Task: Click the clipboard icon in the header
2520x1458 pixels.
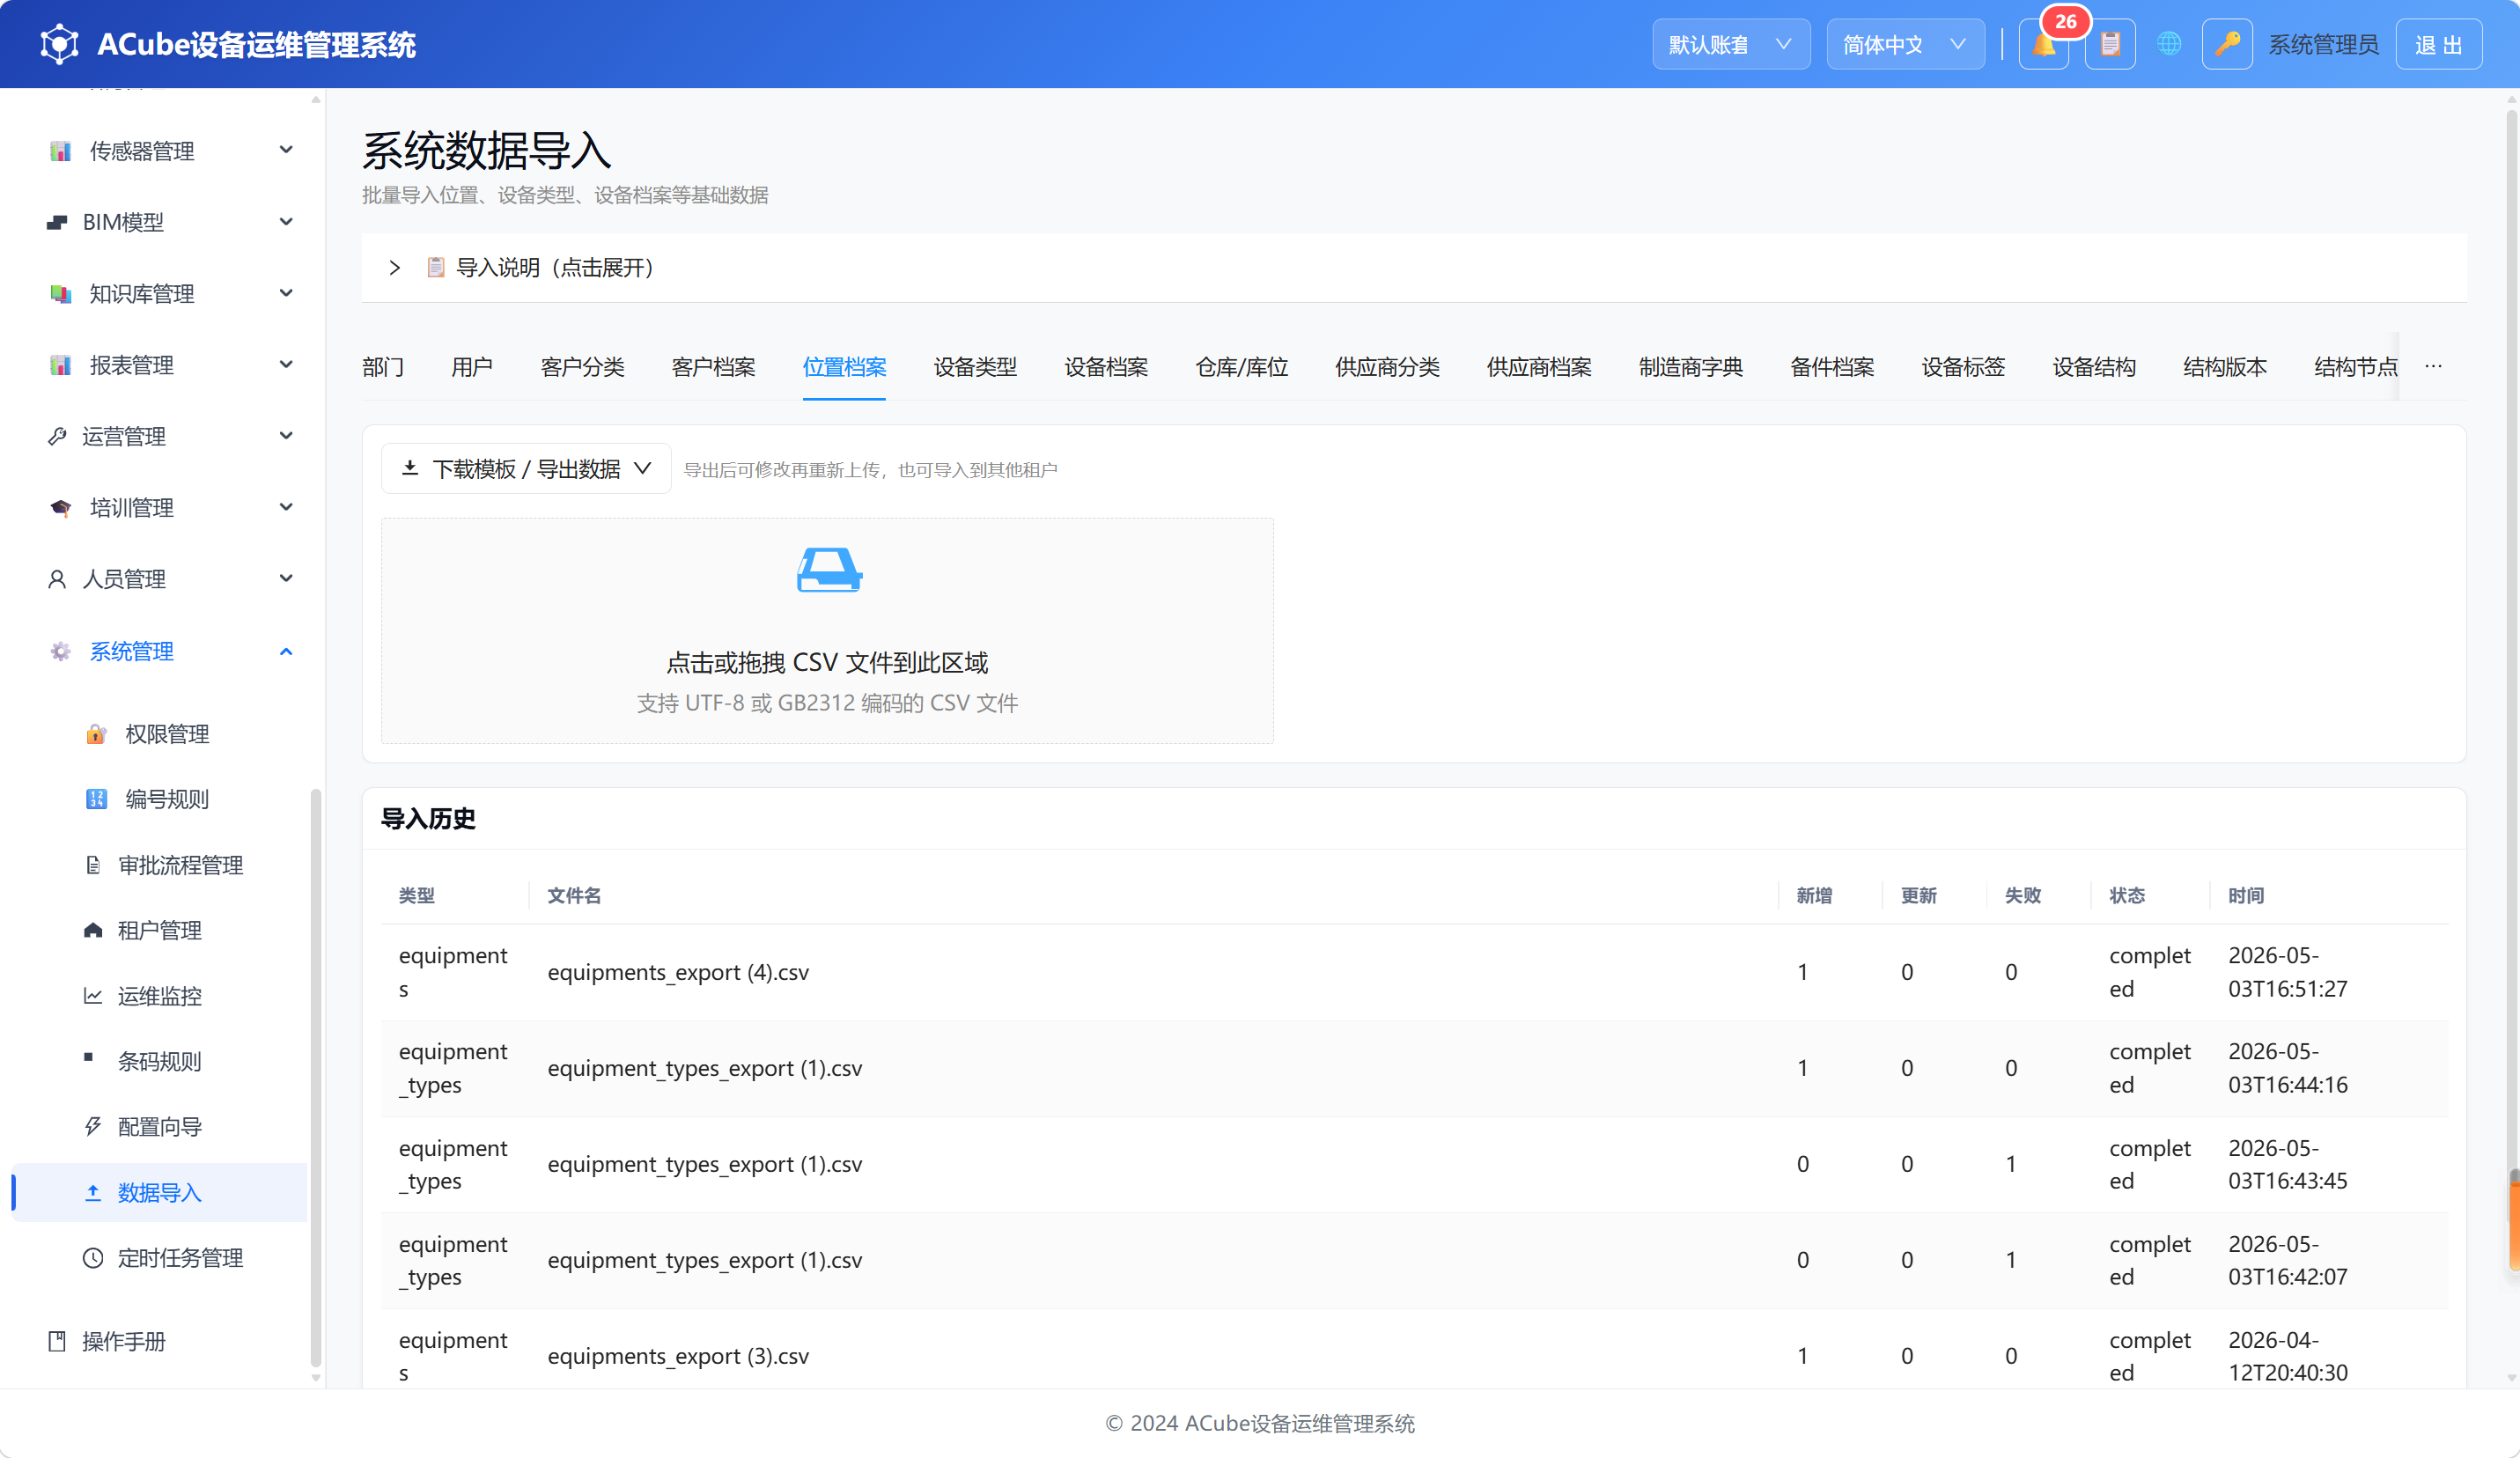Action: (2110, 45)
